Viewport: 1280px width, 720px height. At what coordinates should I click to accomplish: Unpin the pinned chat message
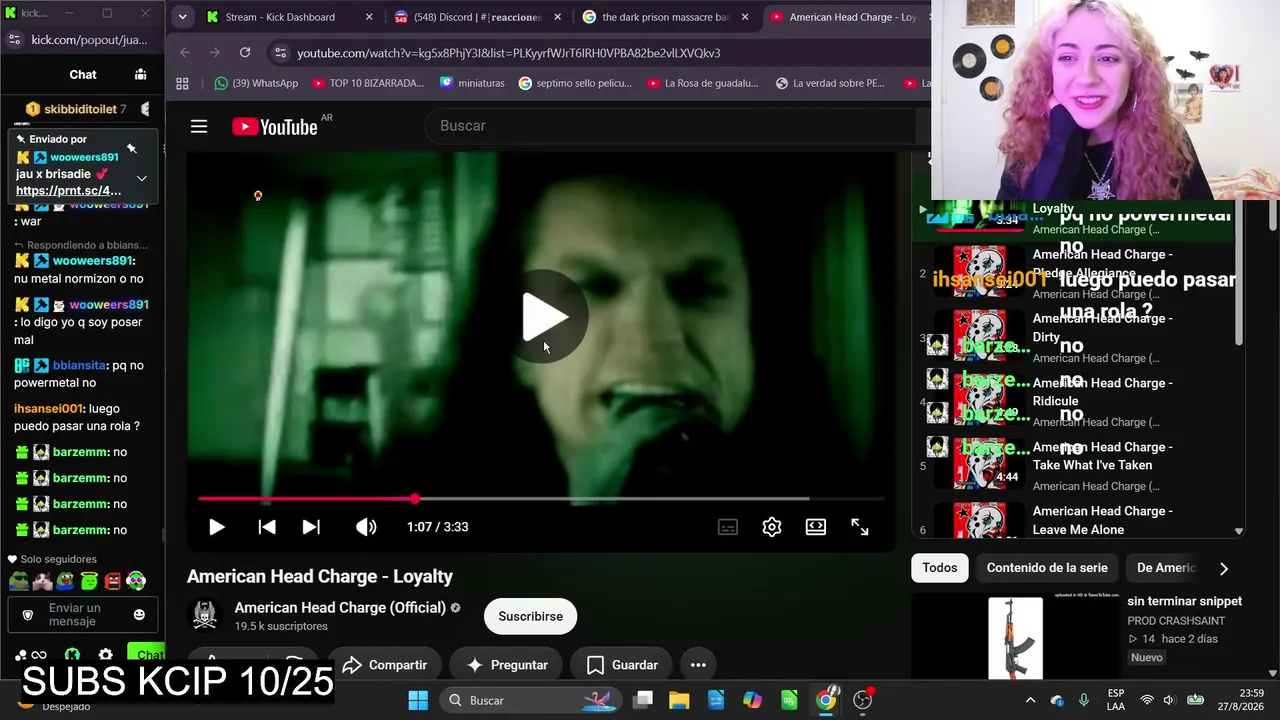(x=131, y=149)
